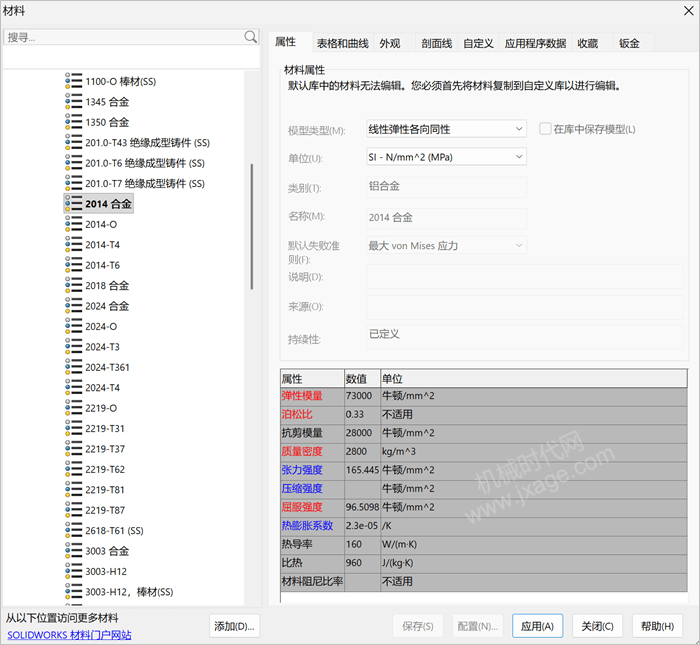
Task: Click 屈服强度 value 96.5098 cell
Action: coord(362,507)
